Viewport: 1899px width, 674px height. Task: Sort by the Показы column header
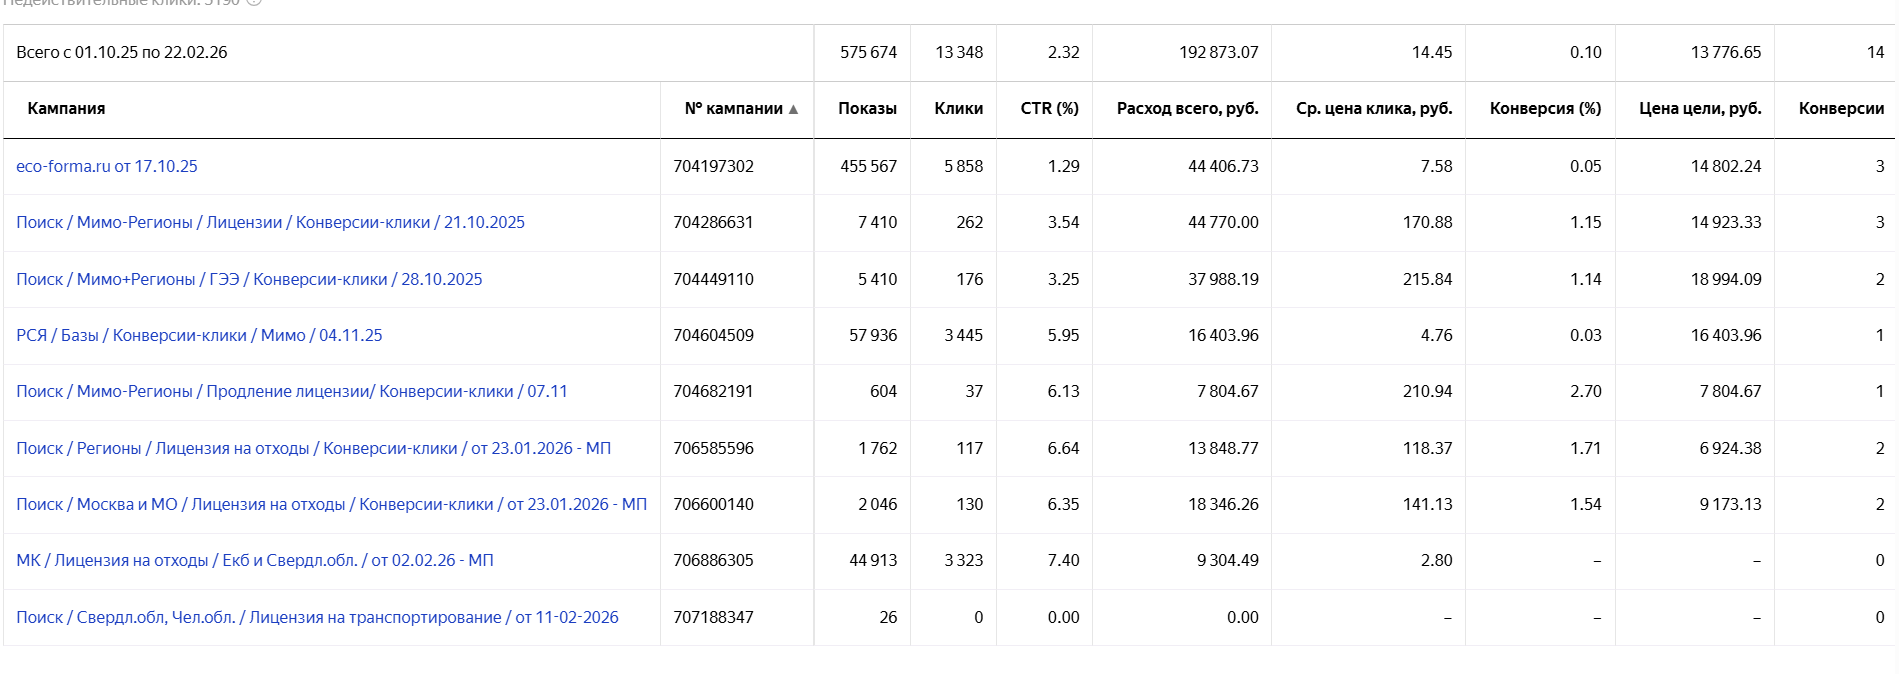point(867,108)
